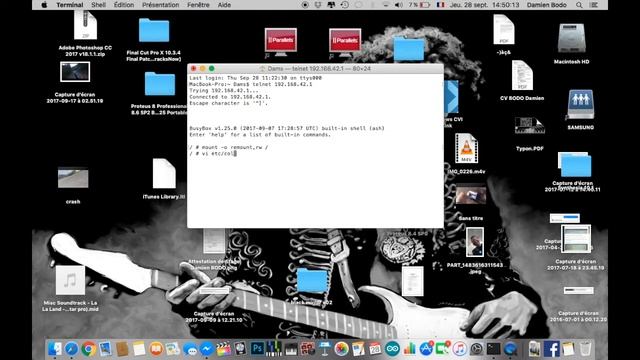The width and height of the screenshot is (640, 360).
Task: Open the Aide menu
Action: tap(224, 5)
